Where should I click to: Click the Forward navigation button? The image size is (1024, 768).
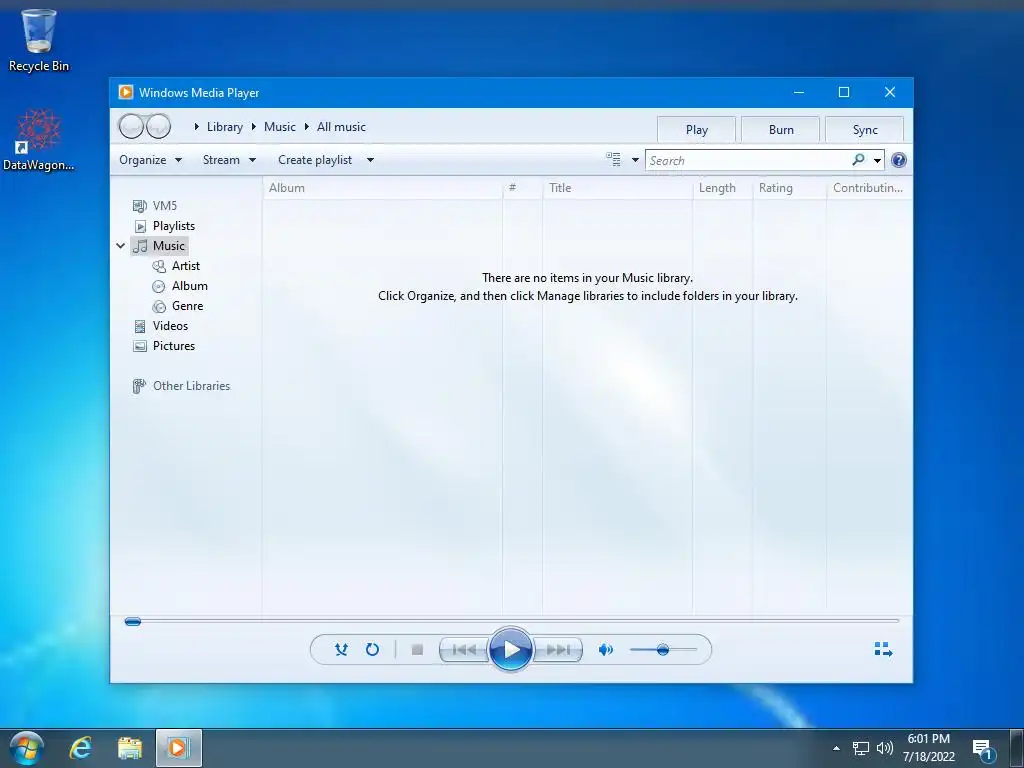tap(159, 126)
